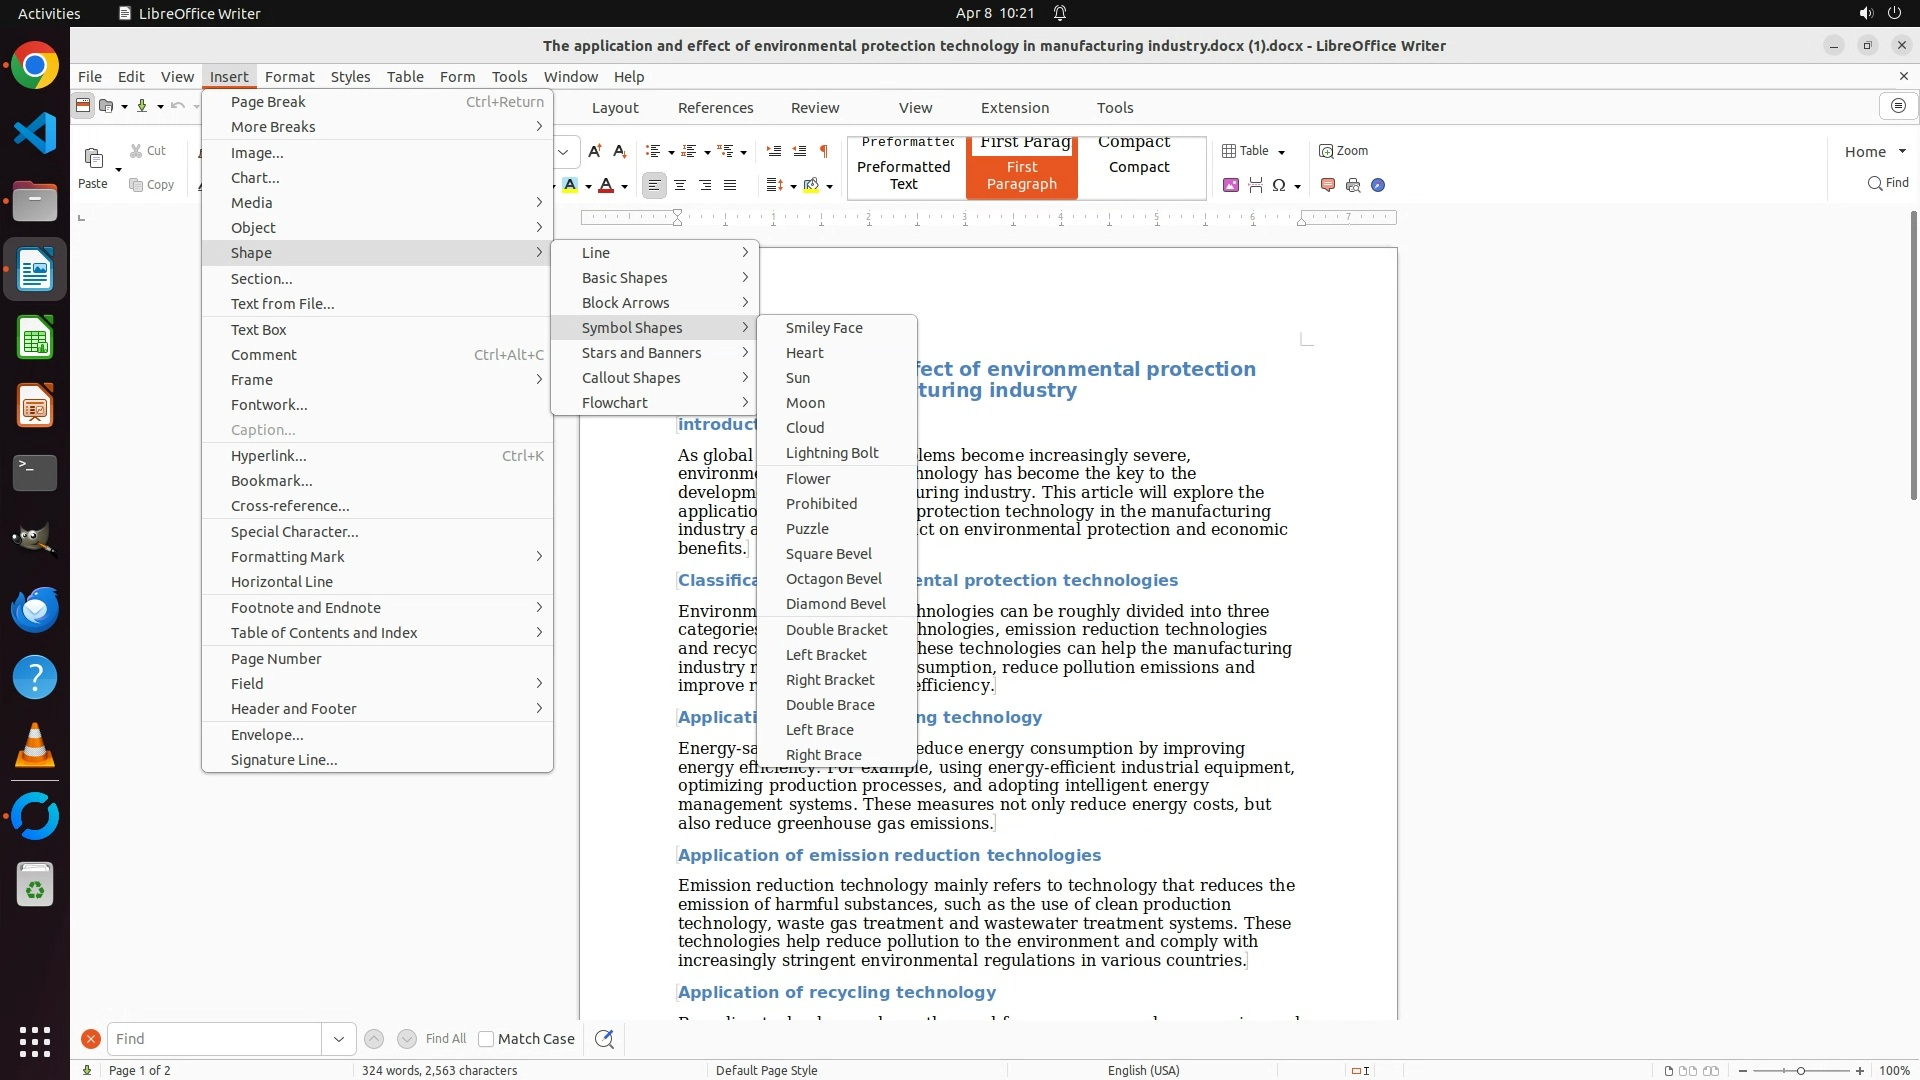
Task: Center align the paragraph
Action: click(680, 185)
